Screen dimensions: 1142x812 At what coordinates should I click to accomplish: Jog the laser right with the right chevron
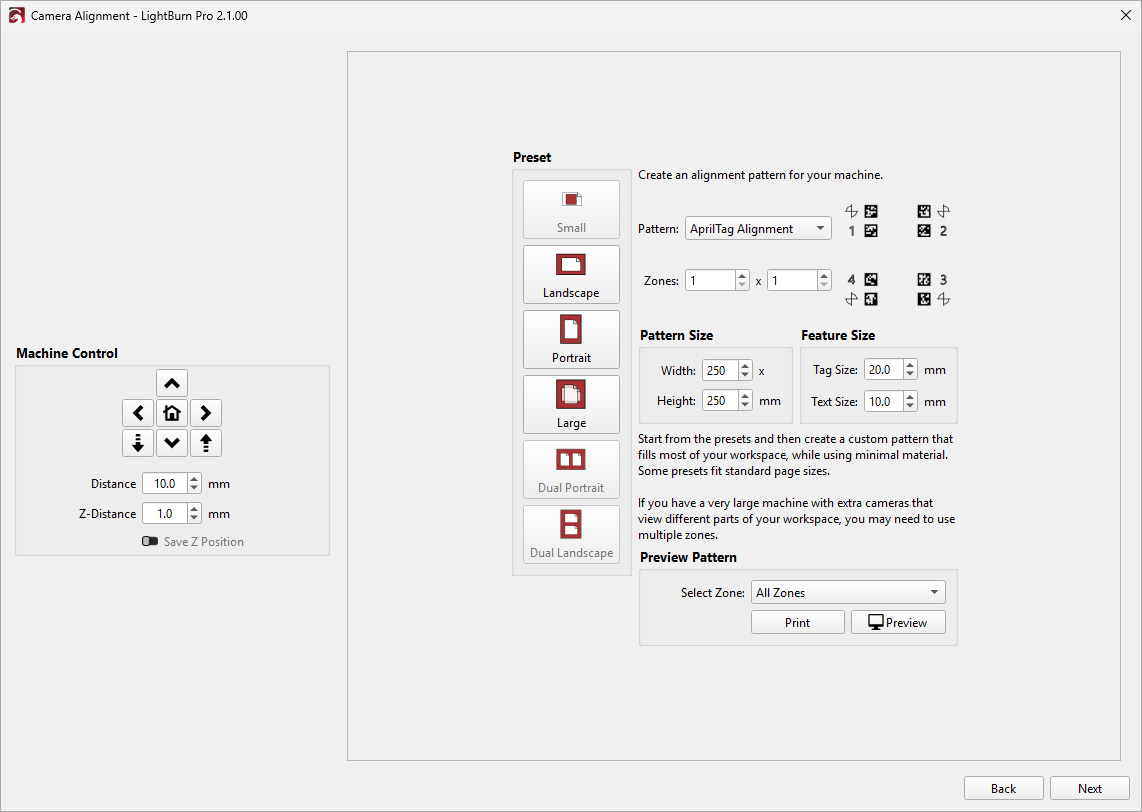click(x=206, y=413)
